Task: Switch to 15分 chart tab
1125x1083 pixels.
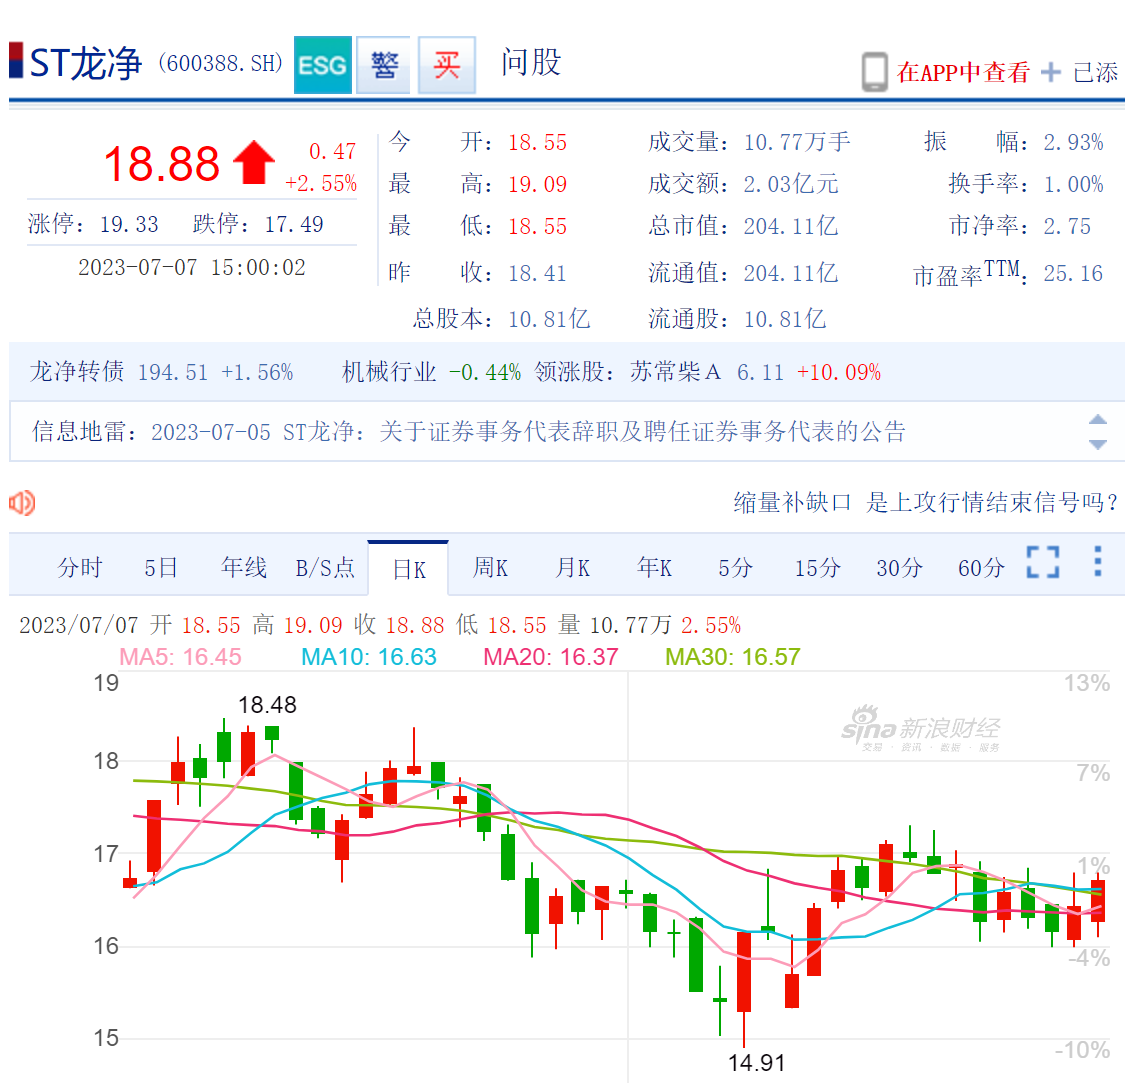Action: [x=817, y=568]
